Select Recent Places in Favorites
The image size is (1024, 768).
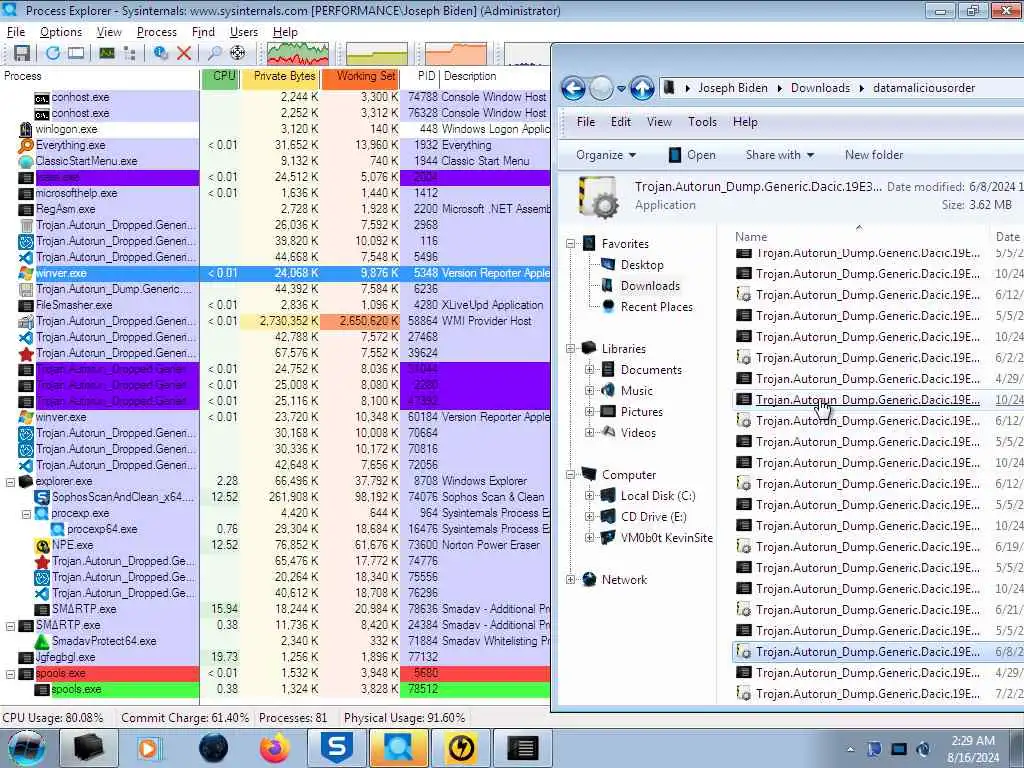click(656, 307)
